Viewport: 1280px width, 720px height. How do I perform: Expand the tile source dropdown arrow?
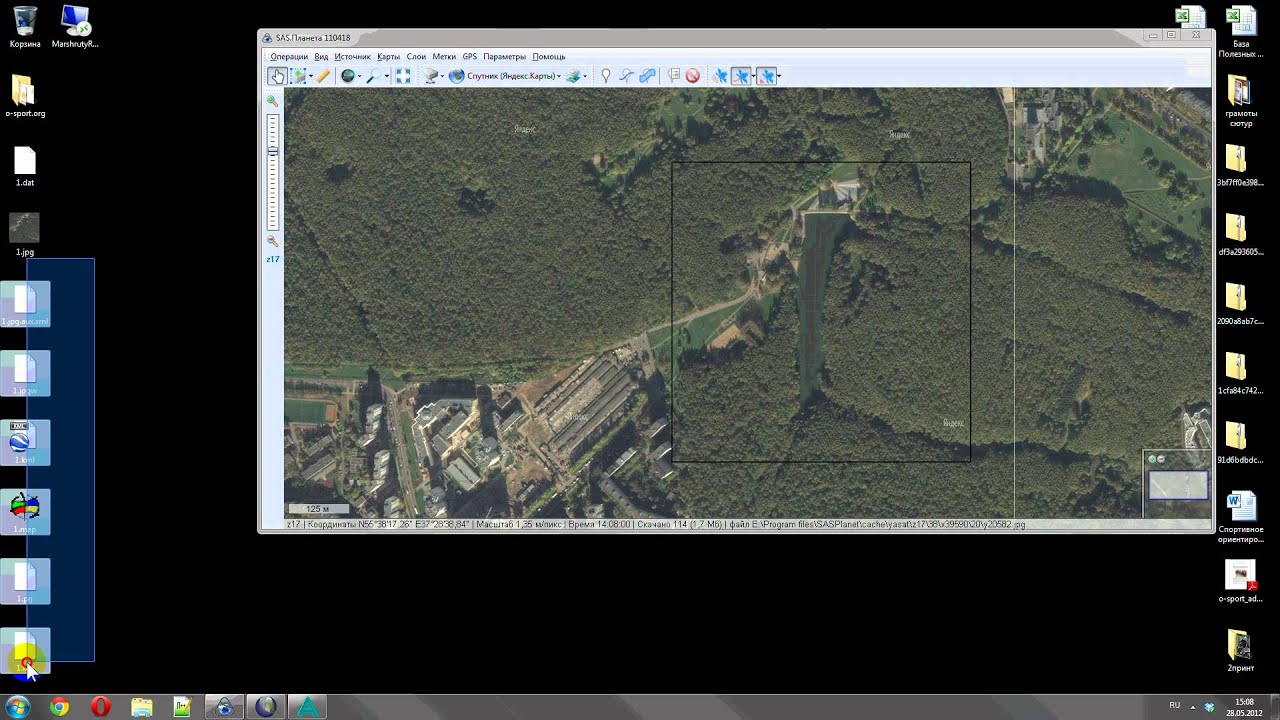point(443,76)
